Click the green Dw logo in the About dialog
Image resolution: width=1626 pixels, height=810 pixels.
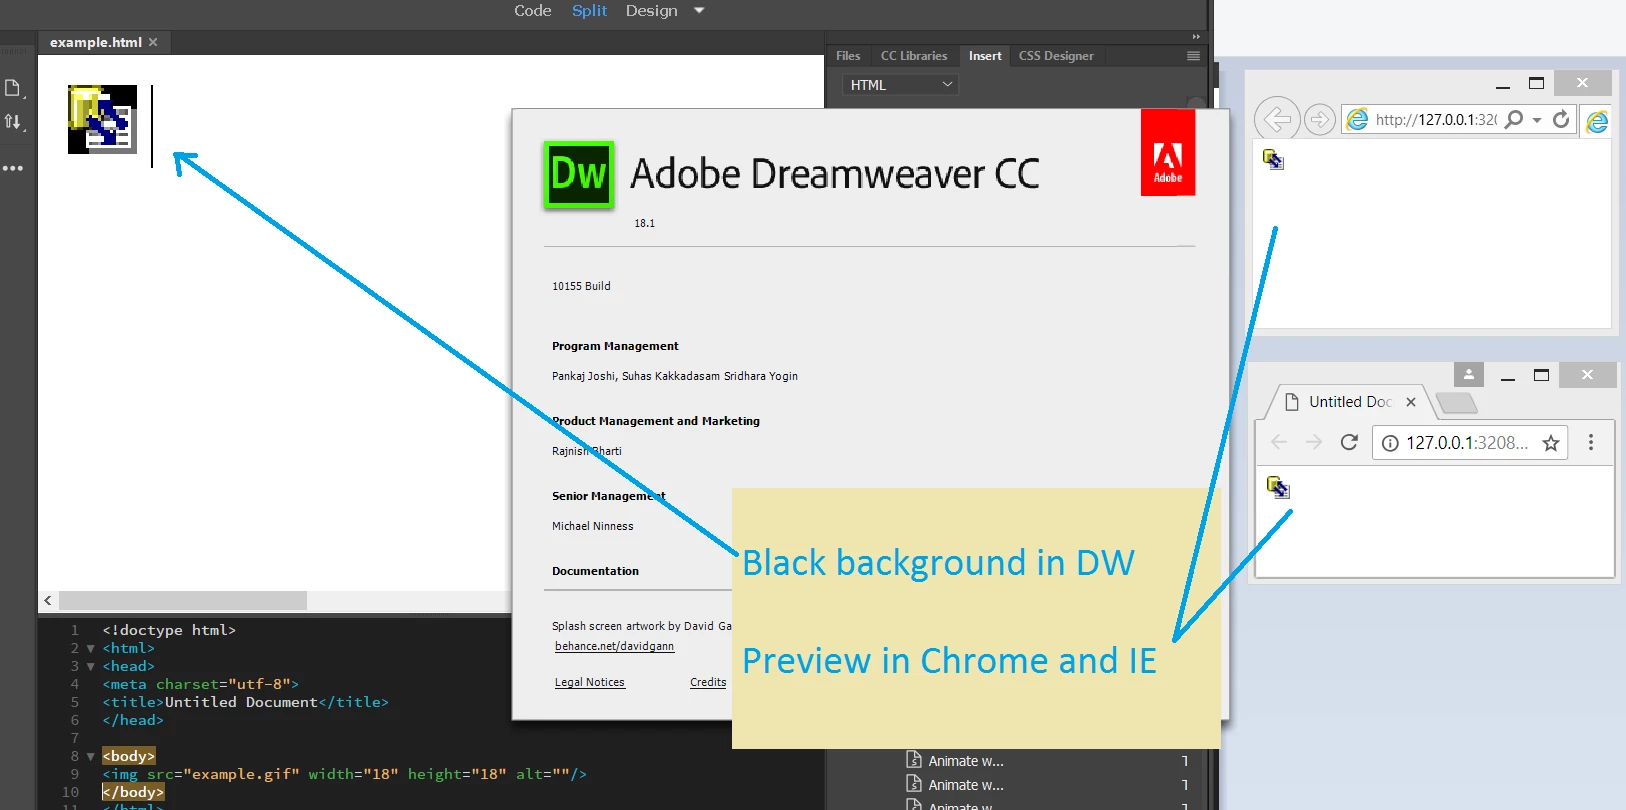[x=579, y=175]
